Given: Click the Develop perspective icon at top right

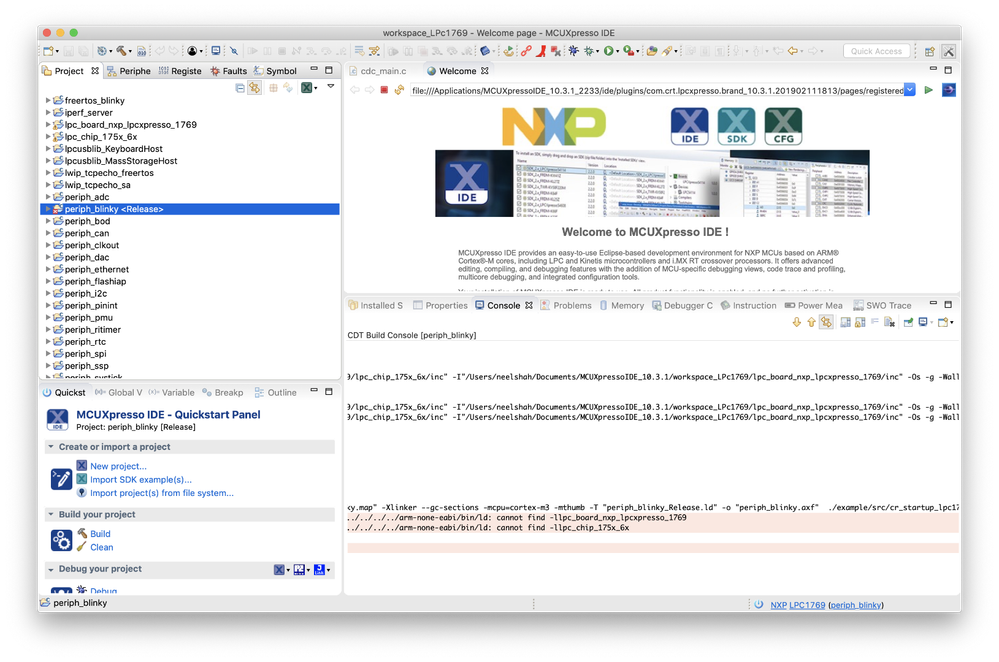Looking at the screenshot, I should point(948,51).
